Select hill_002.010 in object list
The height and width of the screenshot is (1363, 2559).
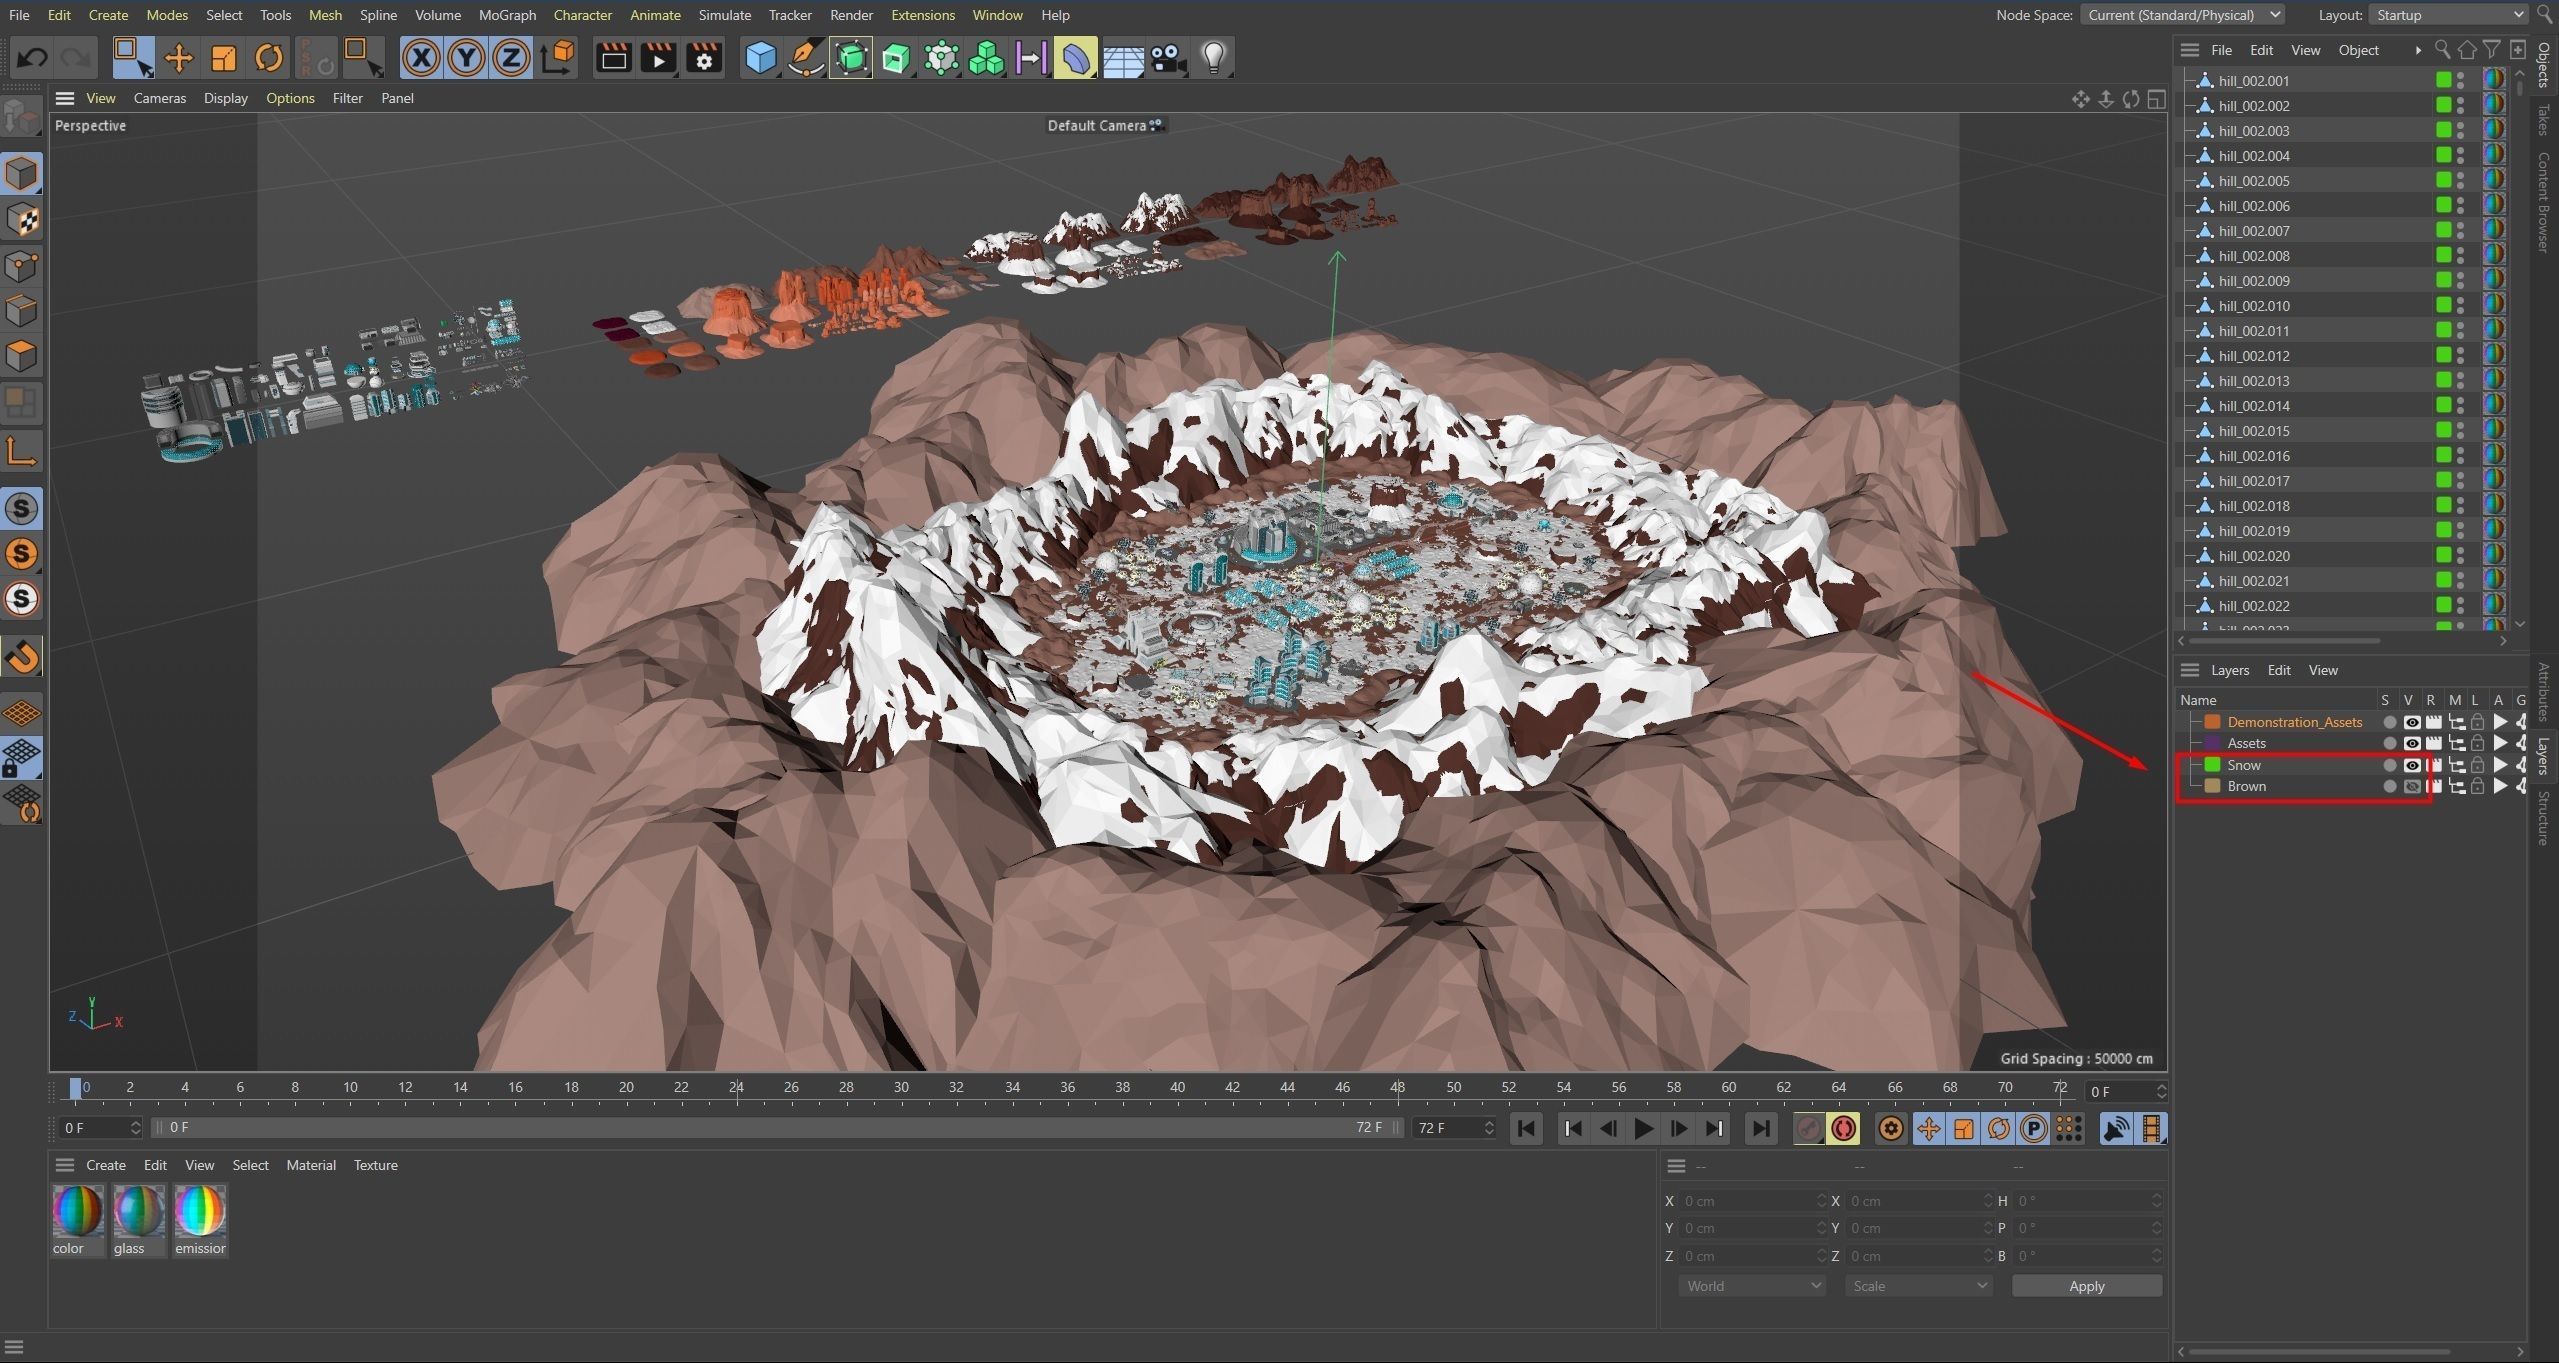(2253, 306)
